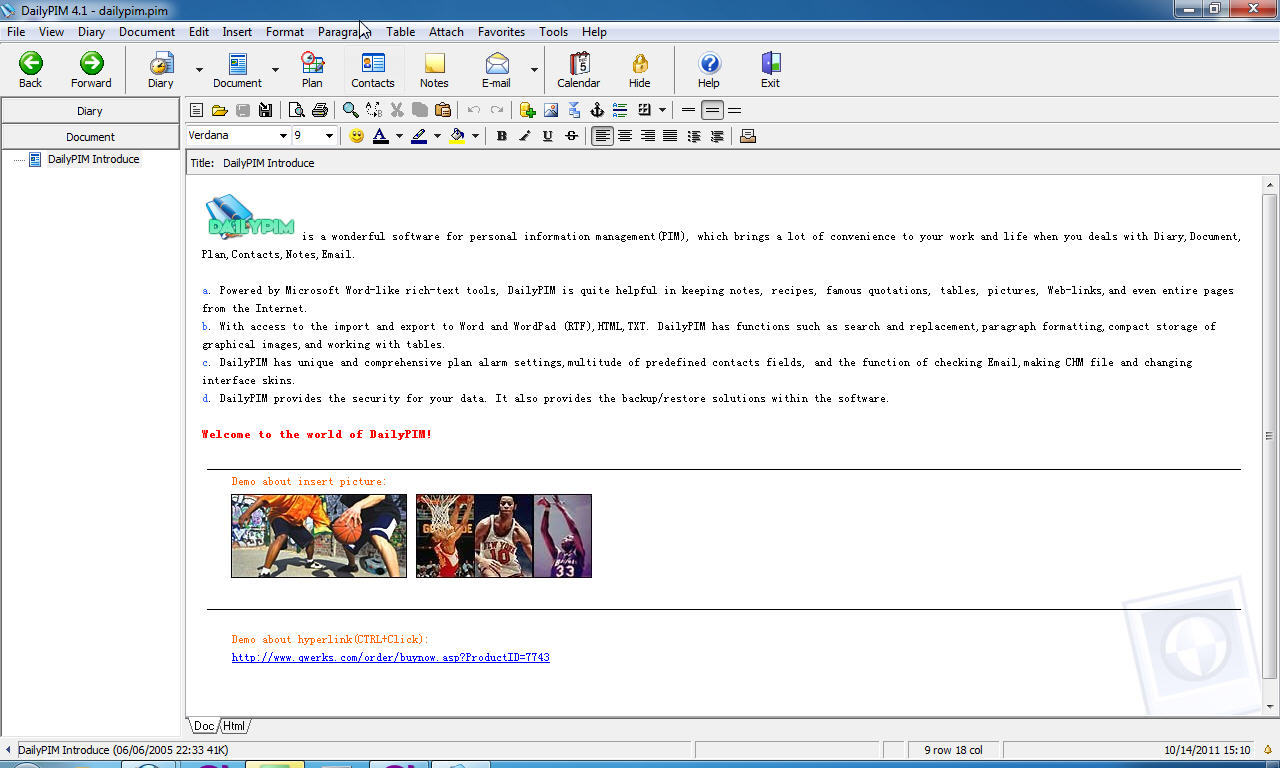Image resolution: width=1280 pixels, height=768 pixels.
Task: Click the Title field DailyPIM Introduce
Action: coord(268,163)
